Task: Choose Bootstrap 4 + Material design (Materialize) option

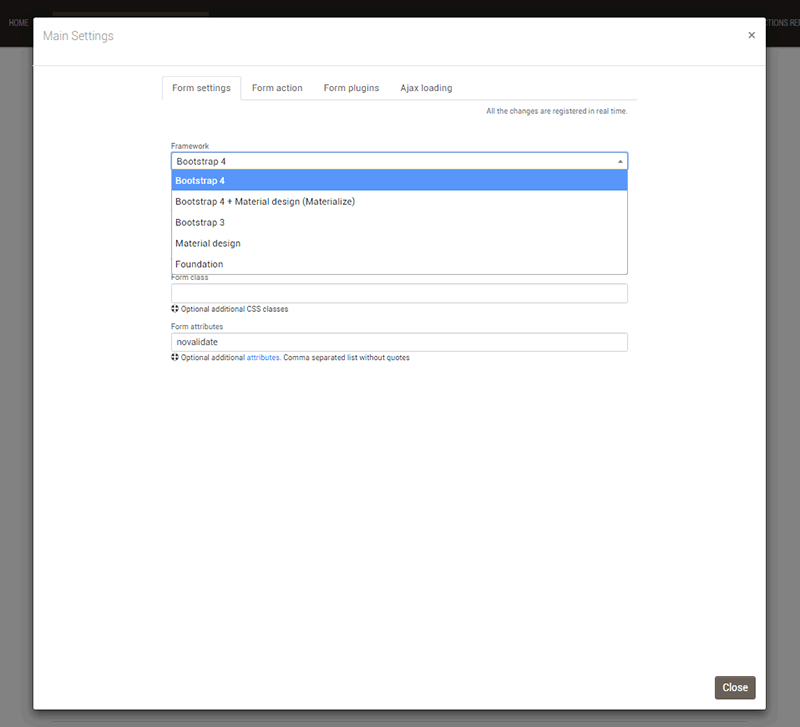Action: click(x=399, y=202)
